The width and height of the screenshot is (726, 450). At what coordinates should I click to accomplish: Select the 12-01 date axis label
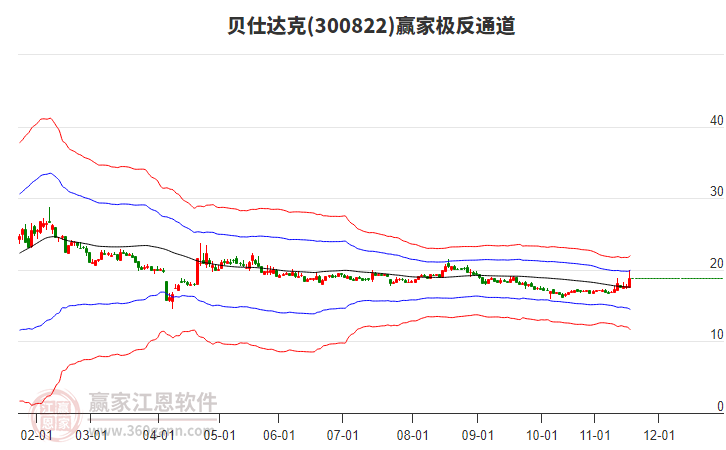(x=659, y=435)
